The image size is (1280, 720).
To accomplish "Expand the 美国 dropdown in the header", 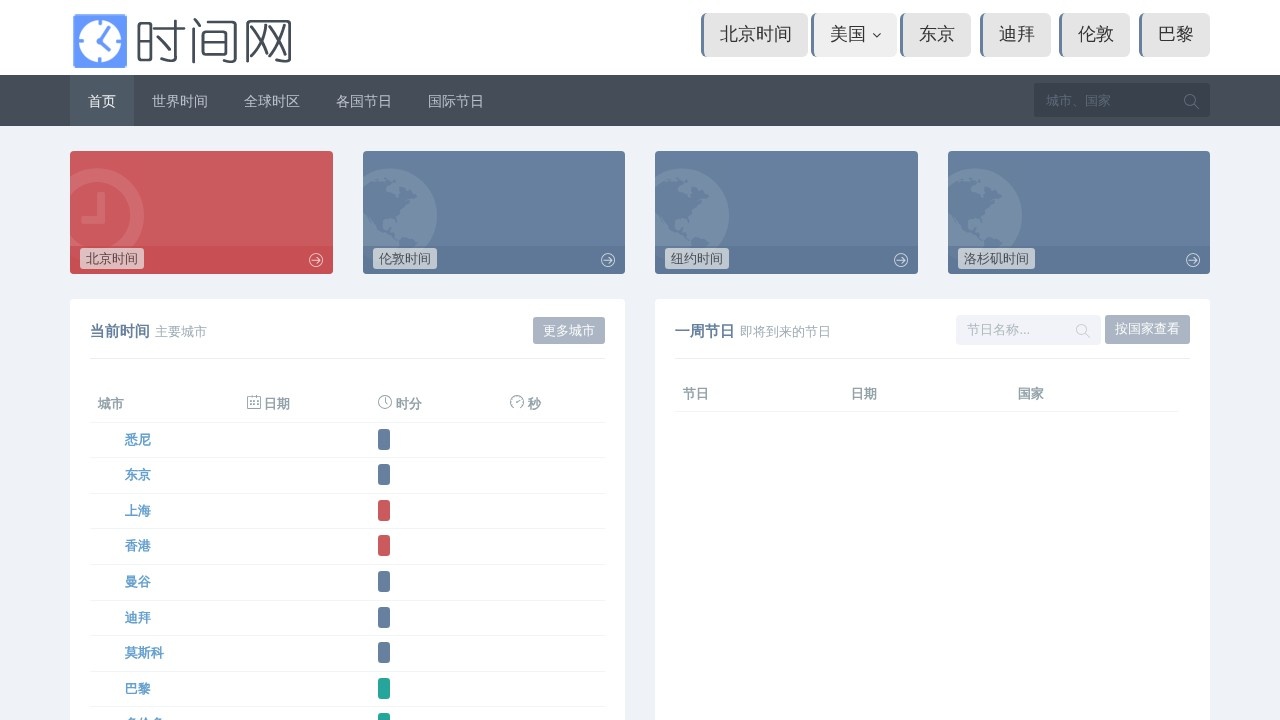I will [854, 35].
